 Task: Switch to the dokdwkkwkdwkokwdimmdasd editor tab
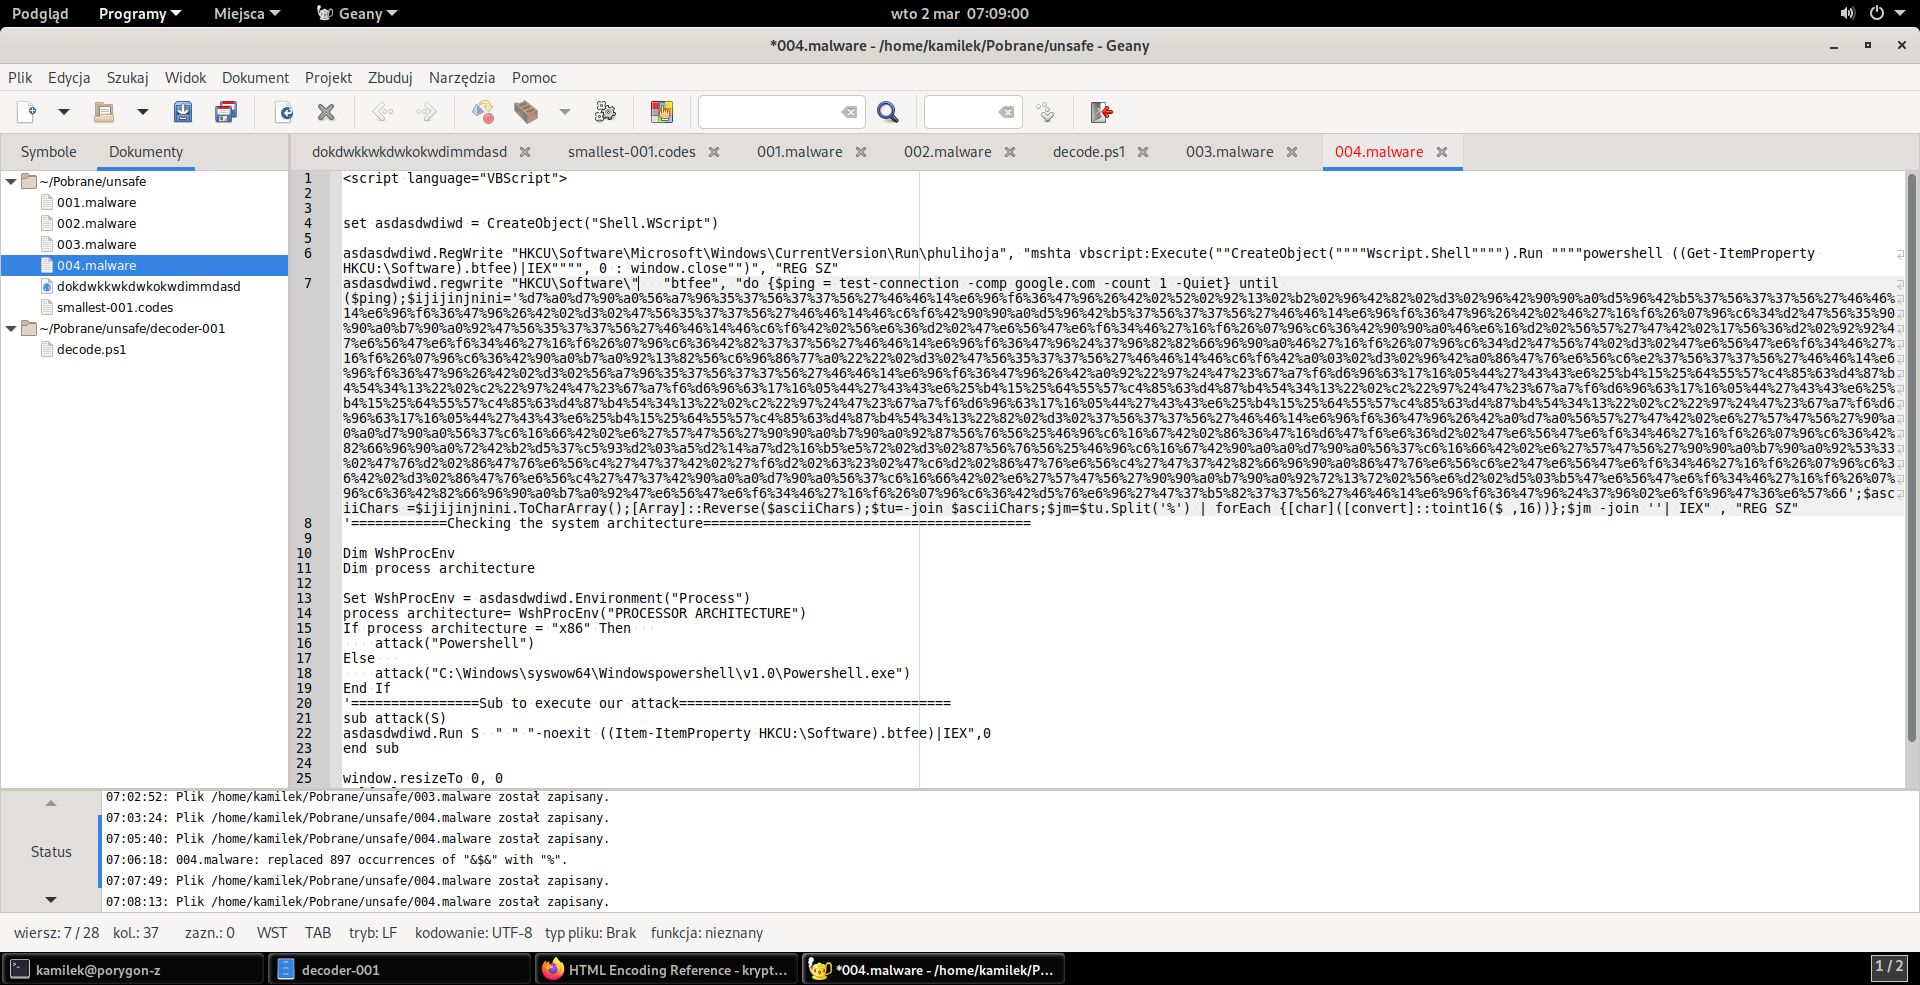[409, 152]
